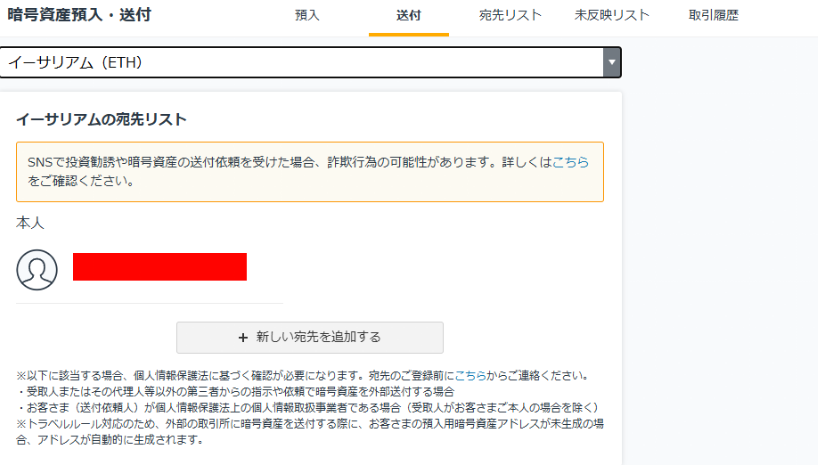This screenshot has height=467, width=818.
Task: Open the 預入 tab
Action: pyautogui.click(x=307, y=16)
